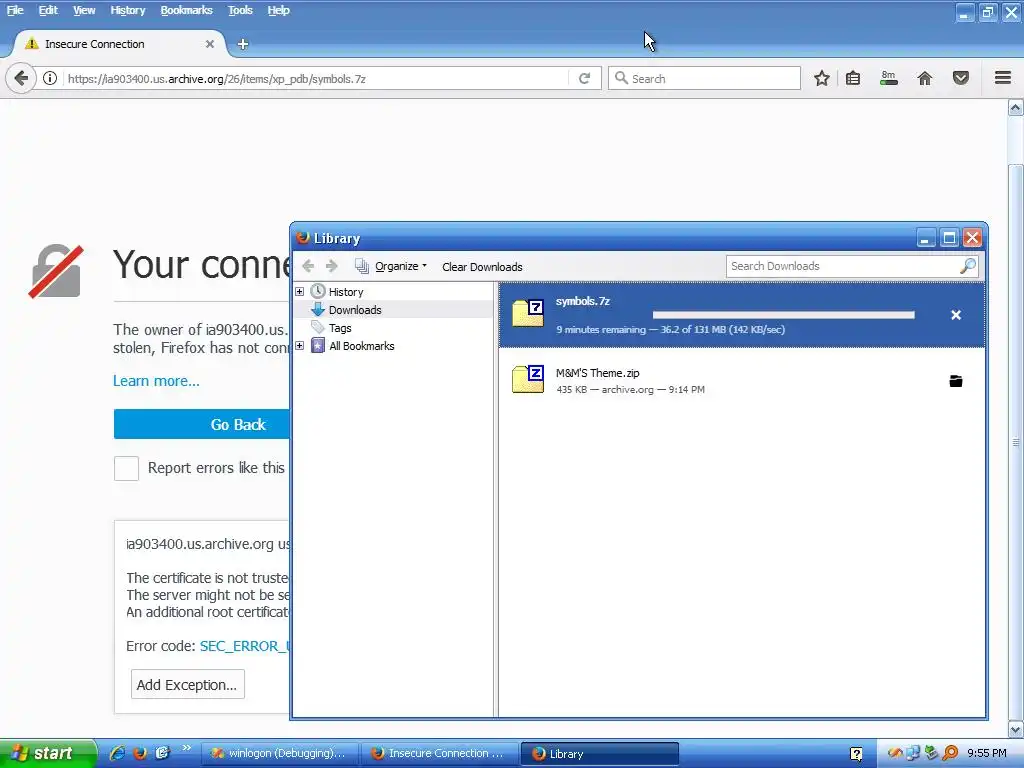Focus the URL address bar
The width and height of the screenshot is (1024, 768).
(x=317, y=79)
